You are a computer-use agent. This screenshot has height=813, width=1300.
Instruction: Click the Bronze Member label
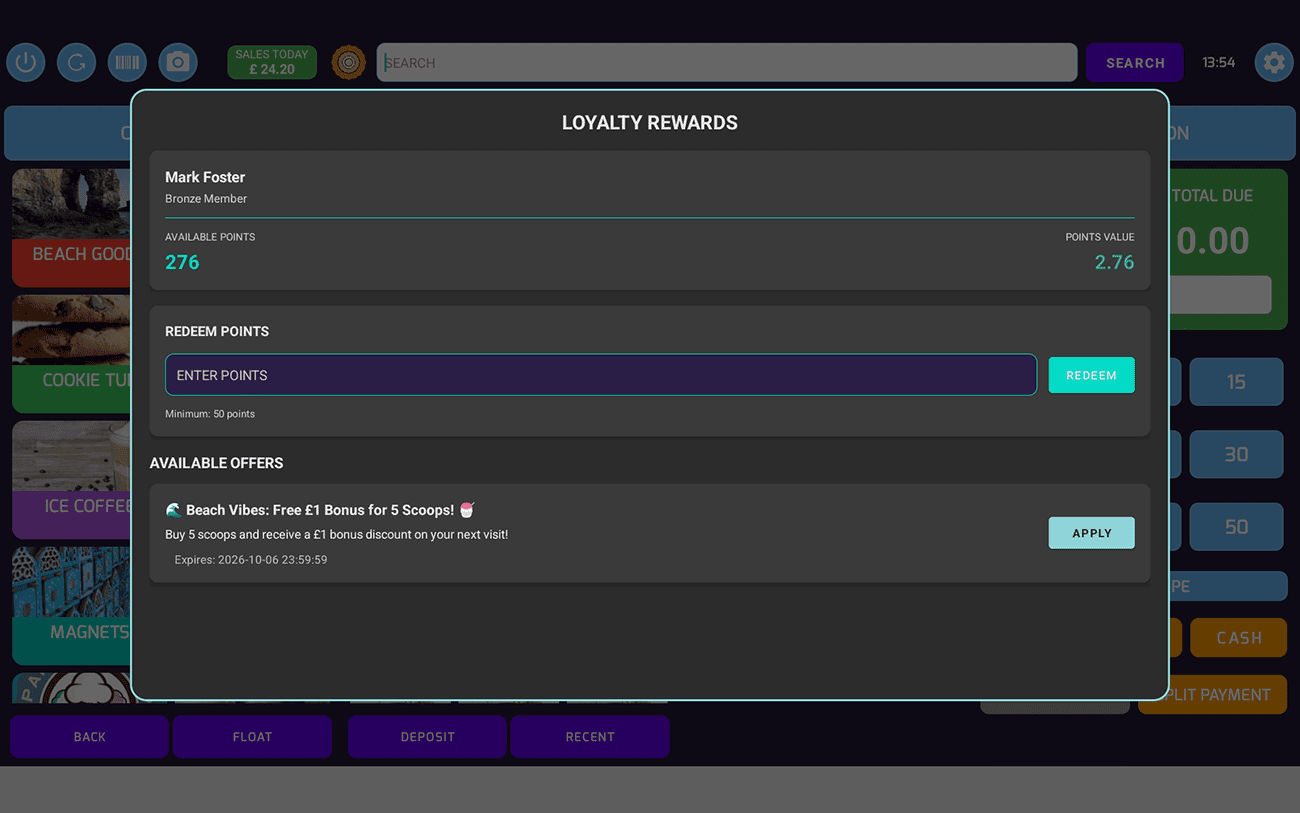[x=206, y=199]
